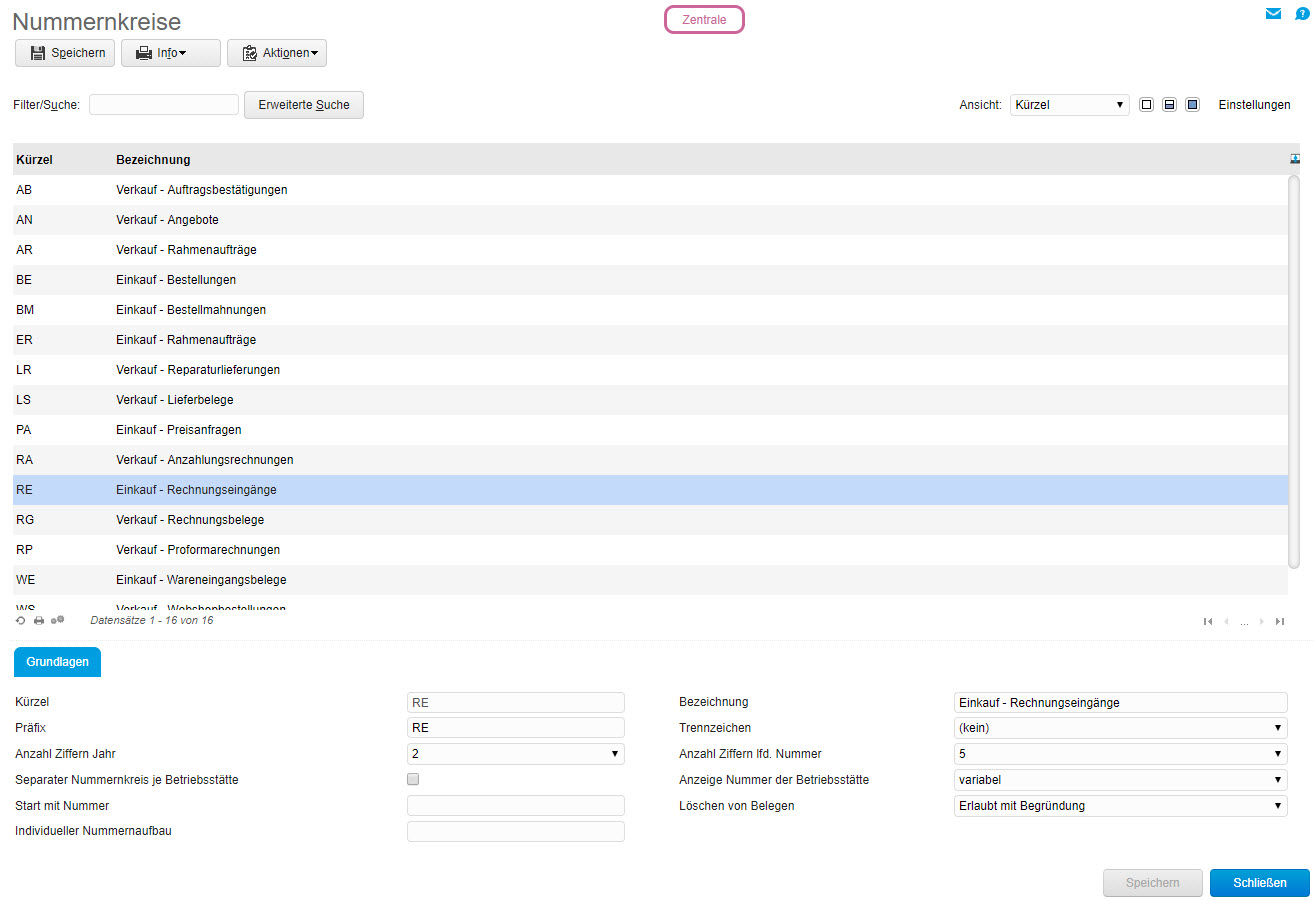Viewport: 1314px width, 900px height.
Task: Click the Erweiterte Suche button
Action: (x=303, y=104)
